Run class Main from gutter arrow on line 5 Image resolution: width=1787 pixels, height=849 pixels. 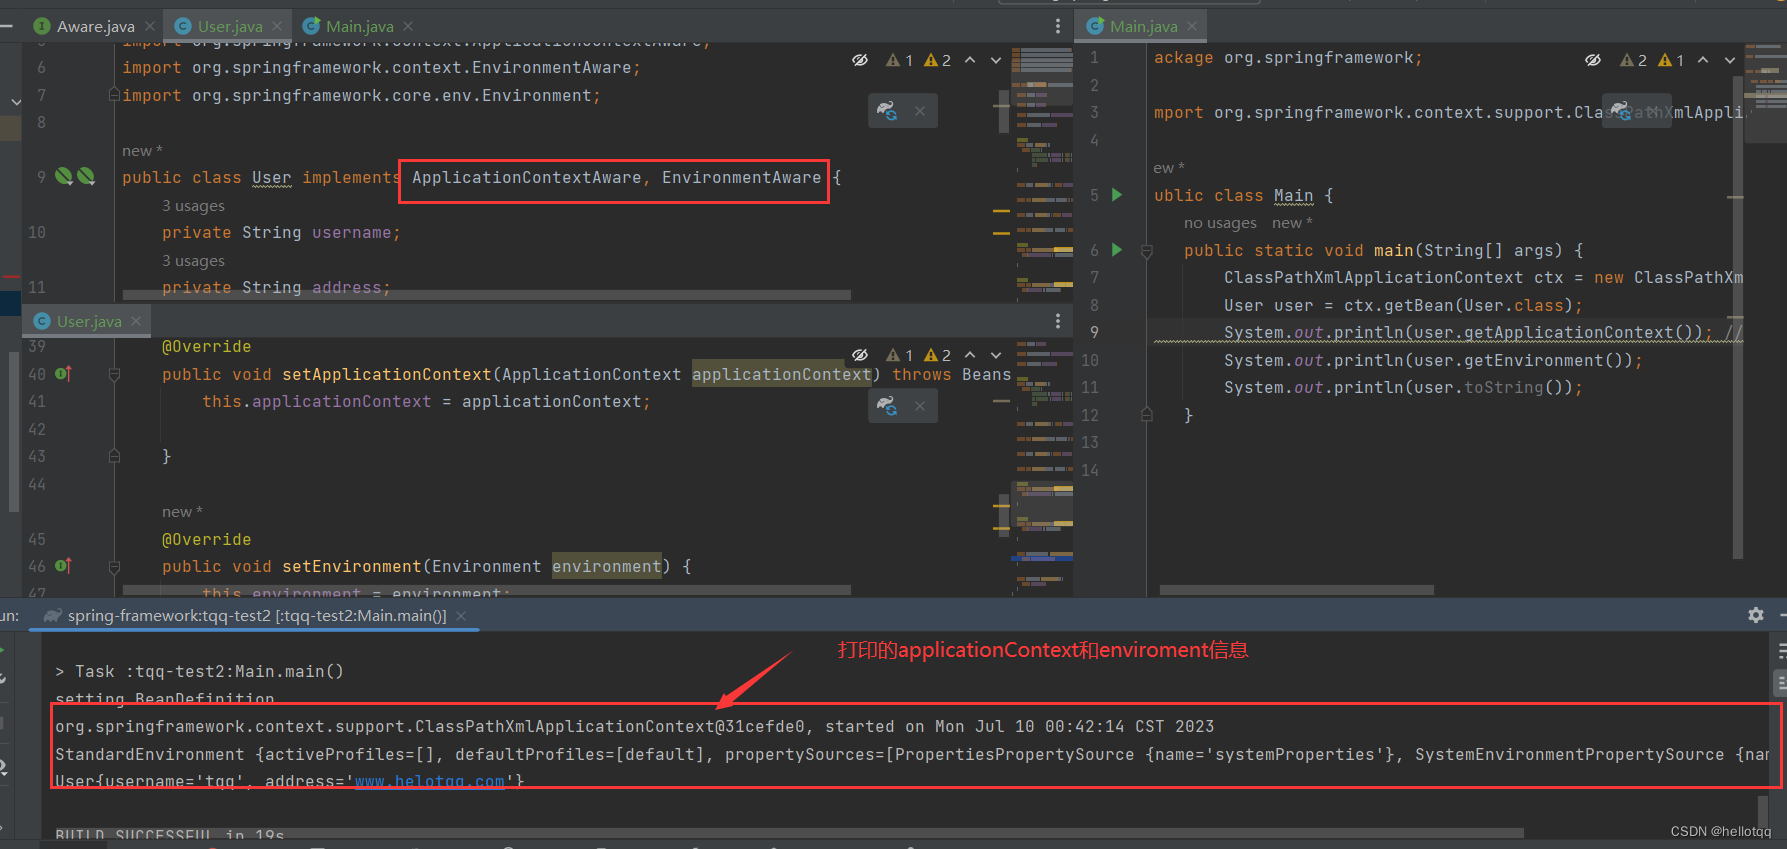point(1117,195)
